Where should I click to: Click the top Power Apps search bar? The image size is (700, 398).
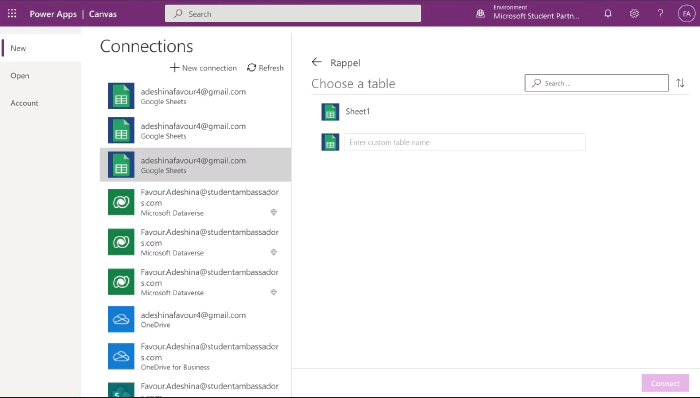(x=293, y=13)
